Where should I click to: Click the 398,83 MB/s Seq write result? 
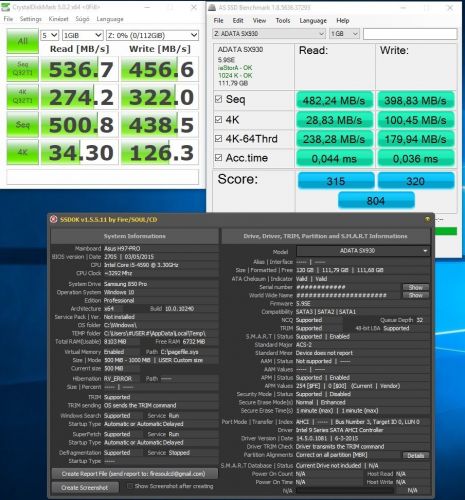pos(416,100)
